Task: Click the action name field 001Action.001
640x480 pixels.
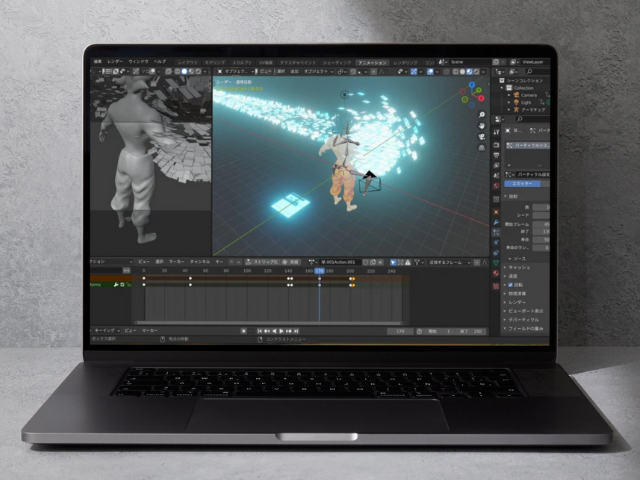Action: (x=338, y=262)
